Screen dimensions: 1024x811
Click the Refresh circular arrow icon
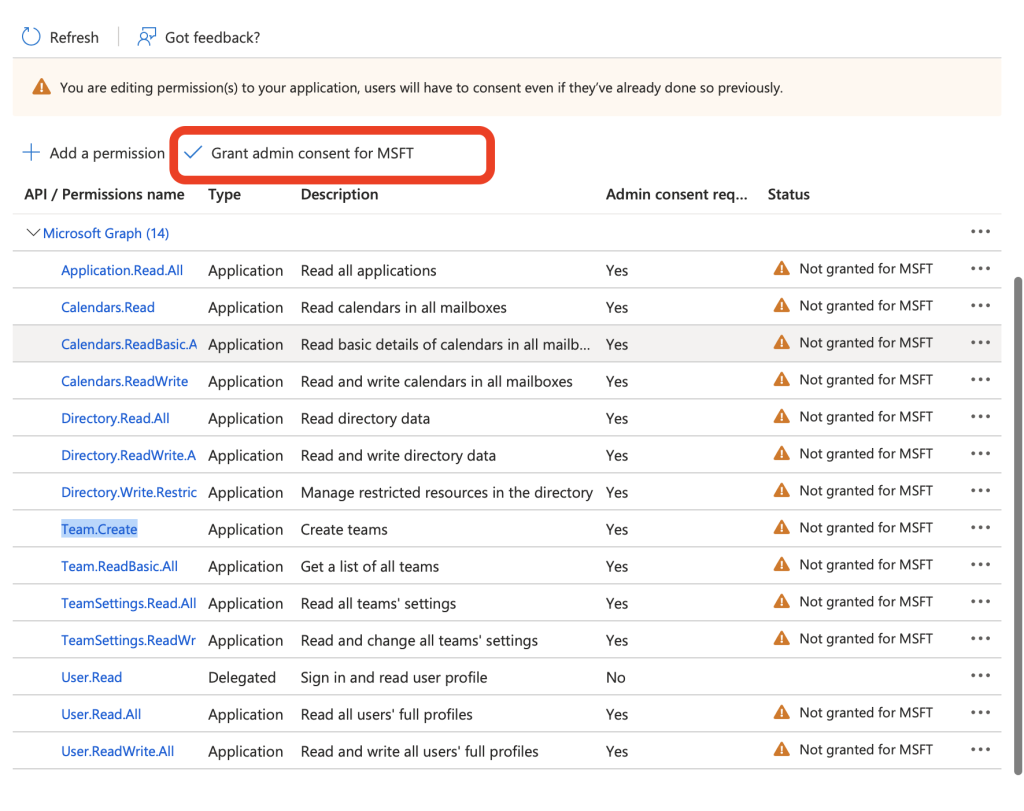click(31, 37)
